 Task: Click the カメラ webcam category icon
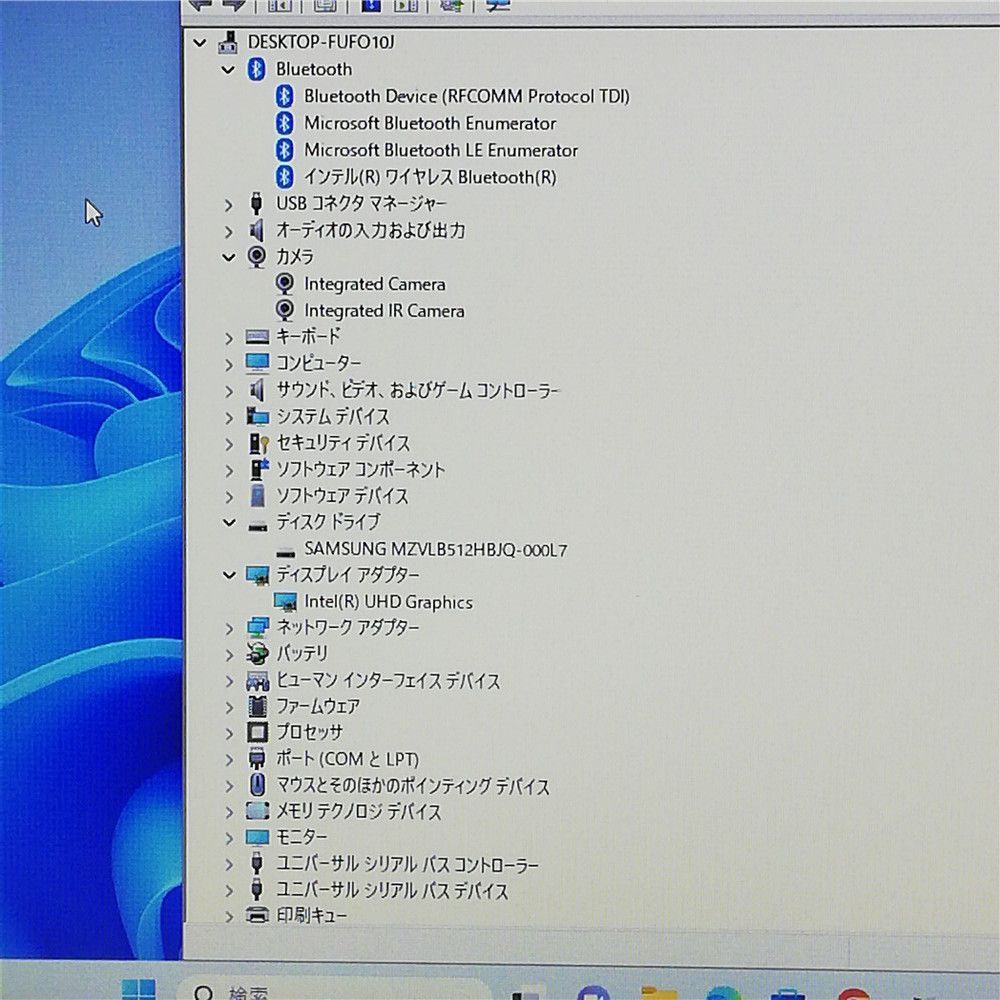[x=256, y=257]
